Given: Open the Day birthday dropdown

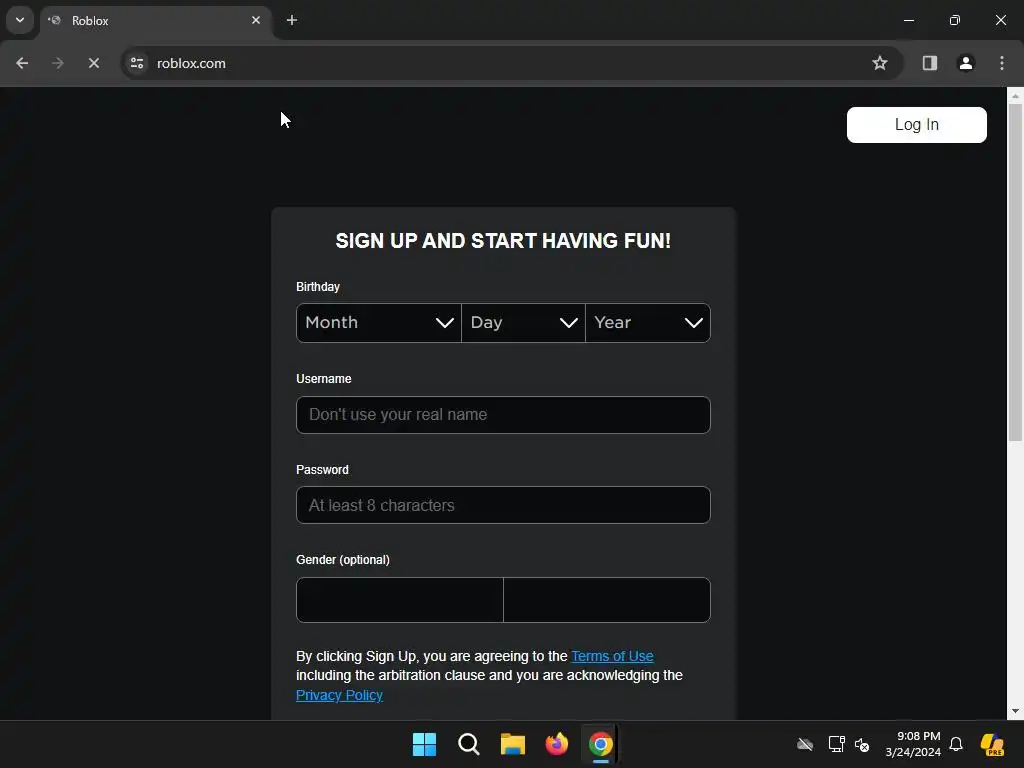Looking at the screenshot, I should pyautogui.click(x=523, y=323).
